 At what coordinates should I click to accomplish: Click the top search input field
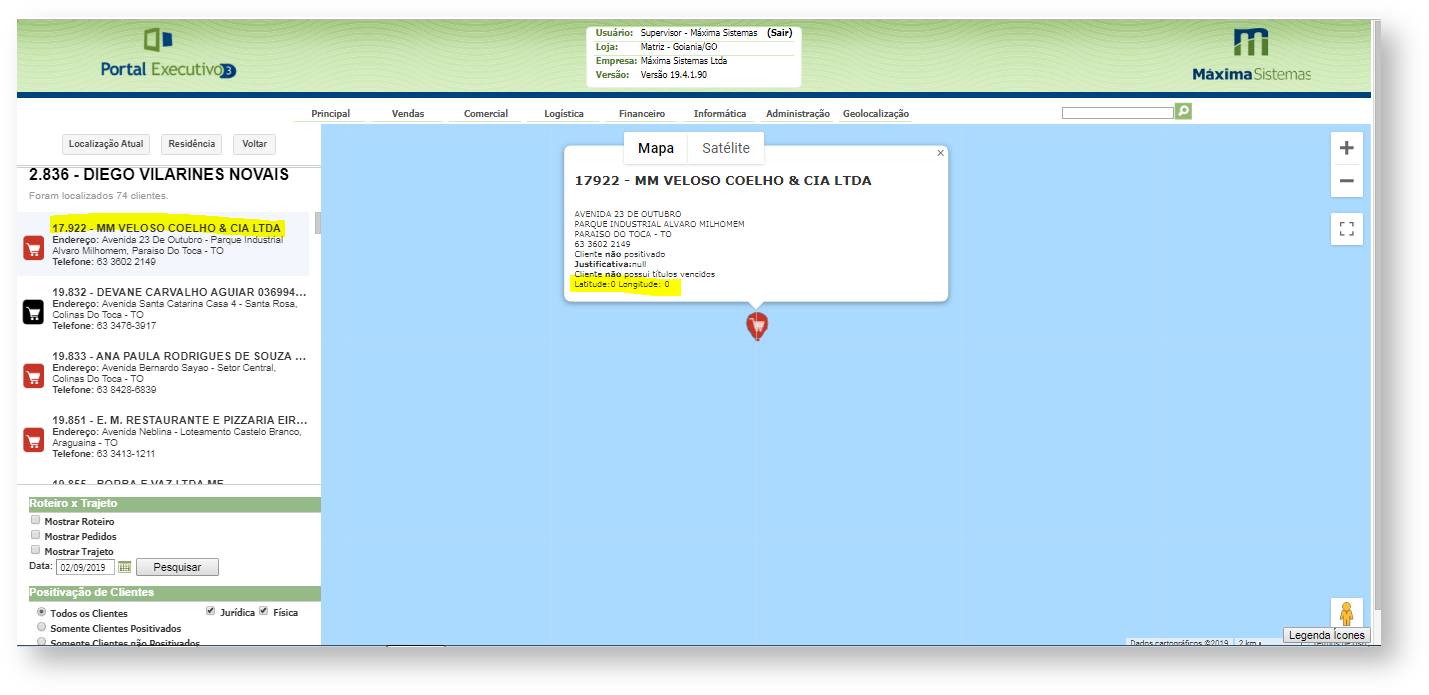pos(1116,113)
